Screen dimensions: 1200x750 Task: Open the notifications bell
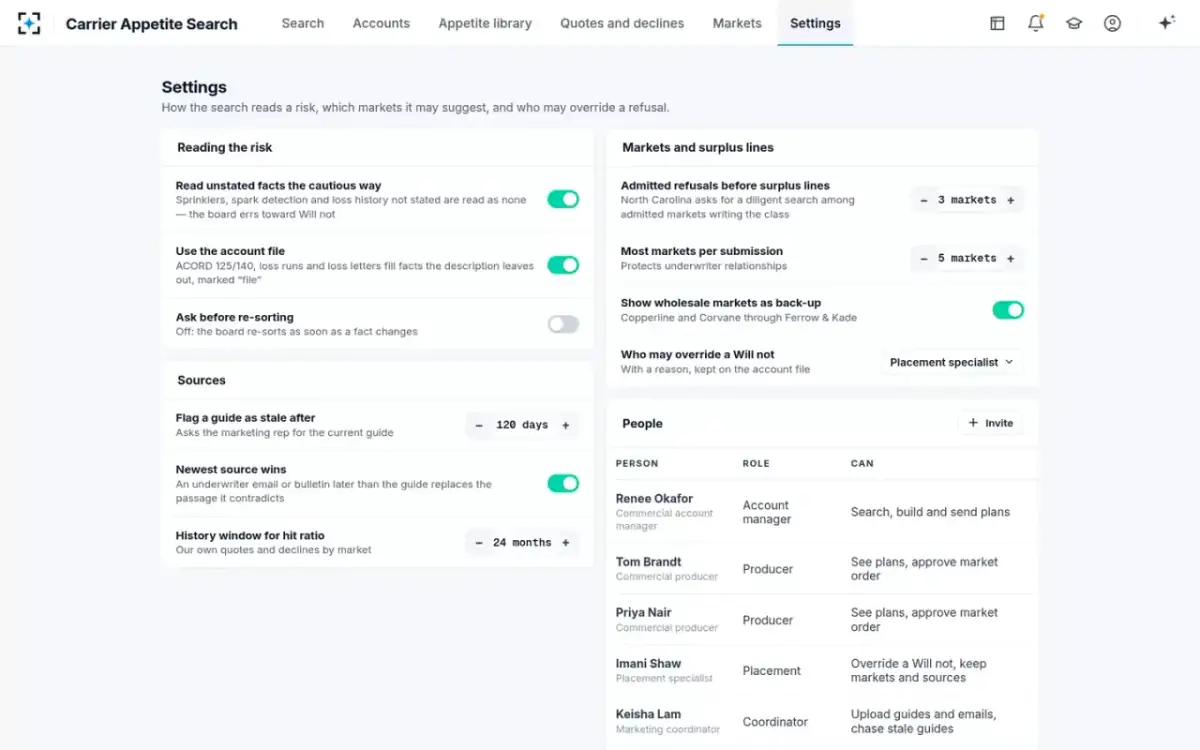click(1036, 23)
